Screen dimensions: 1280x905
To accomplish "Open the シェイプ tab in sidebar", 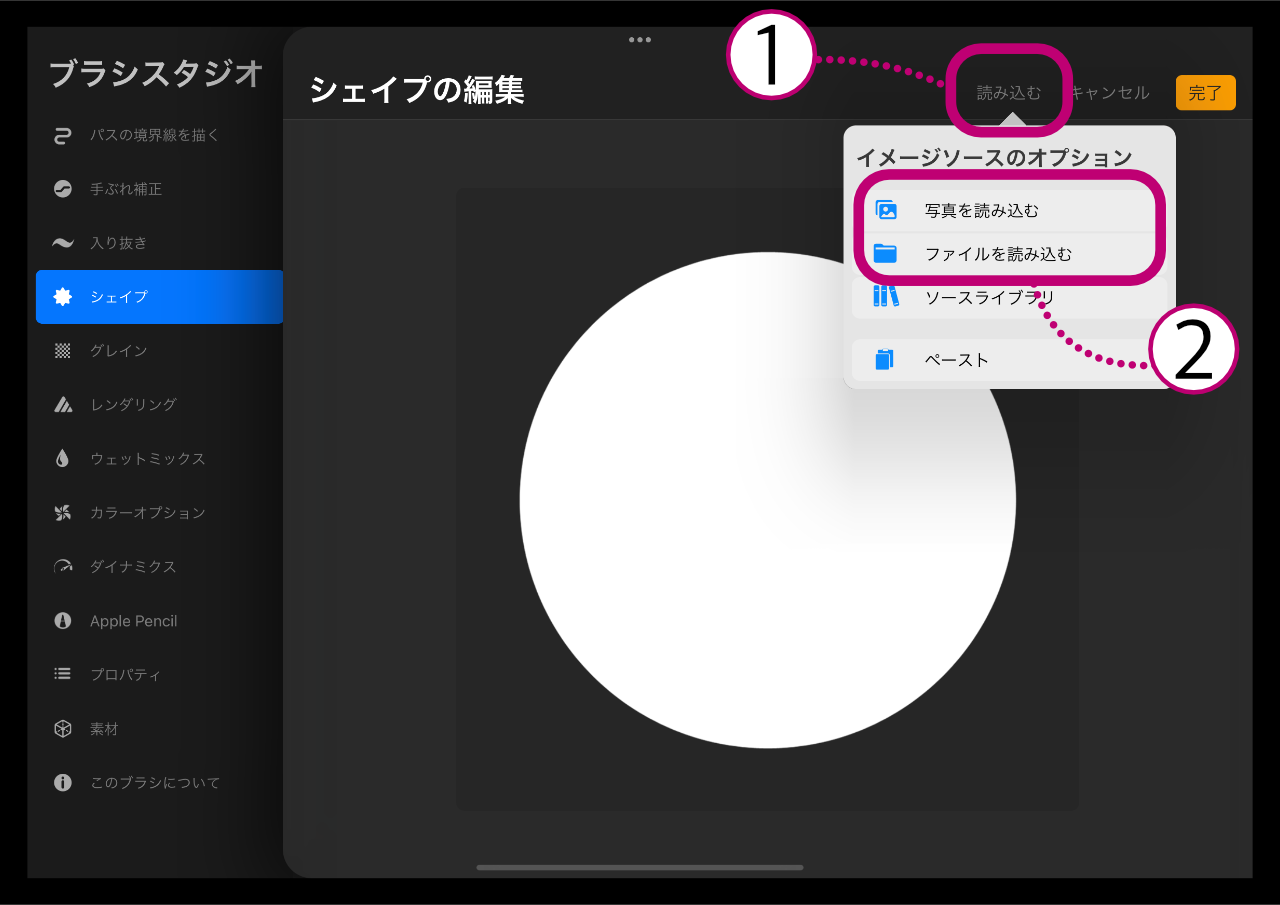I will (159, 297).
